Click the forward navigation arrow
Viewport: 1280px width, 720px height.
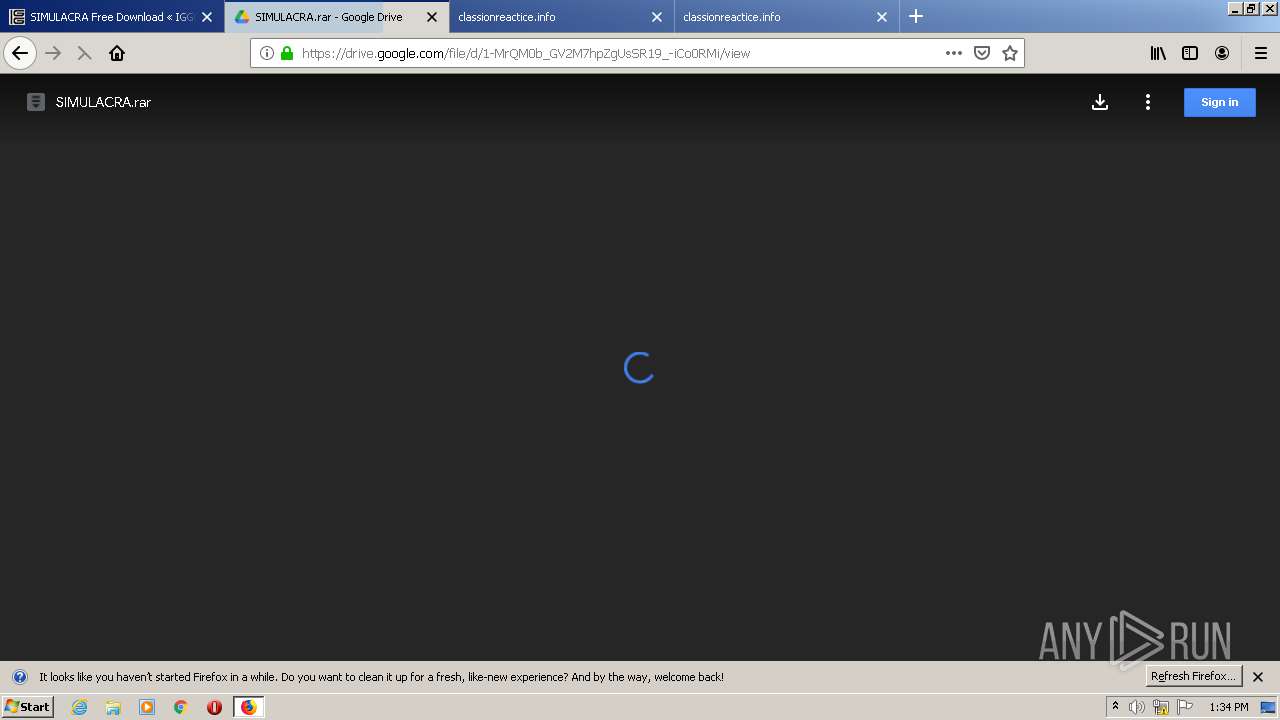53,53
